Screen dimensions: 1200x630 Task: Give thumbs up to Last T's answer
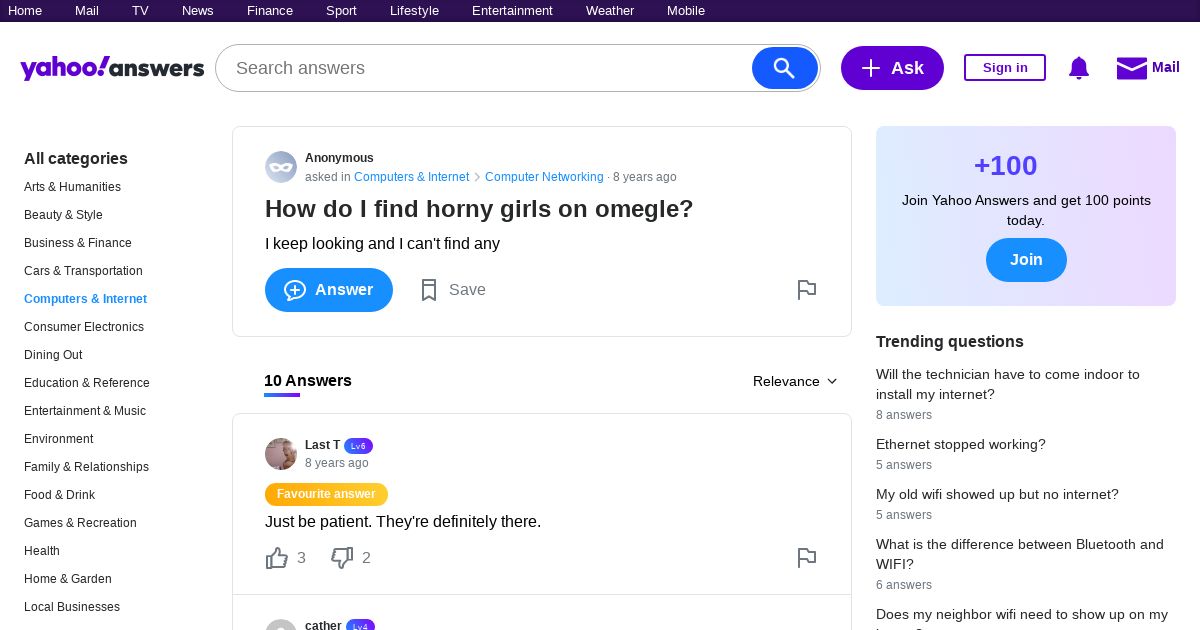coord(277,558)
